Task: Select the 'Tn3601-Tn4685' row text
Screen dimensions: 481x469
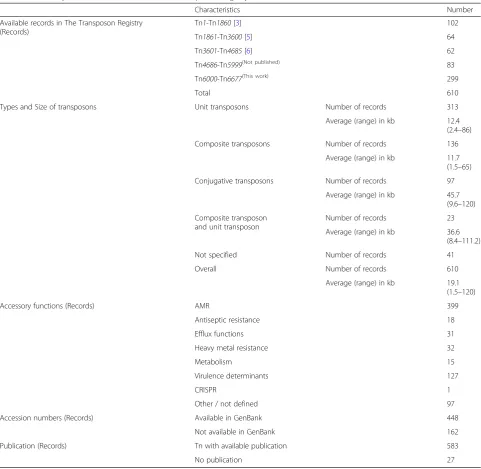Action: [x=218, y=51]
